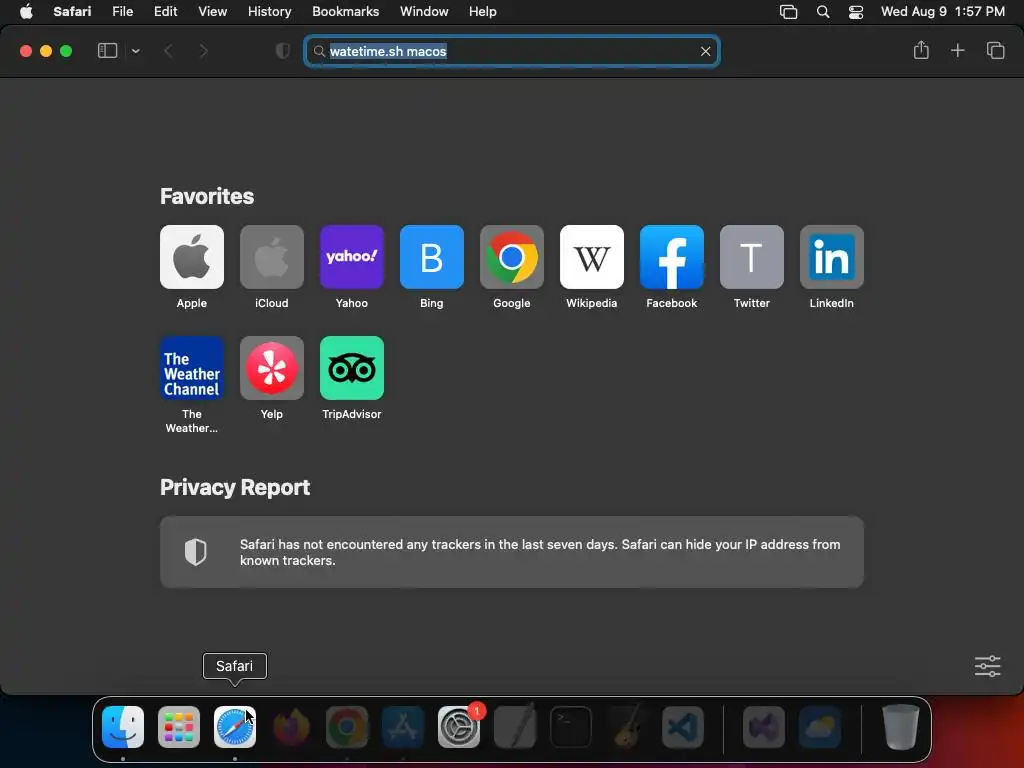
Task: Click the screen mirroring menu bar icon
Action: 788,12
